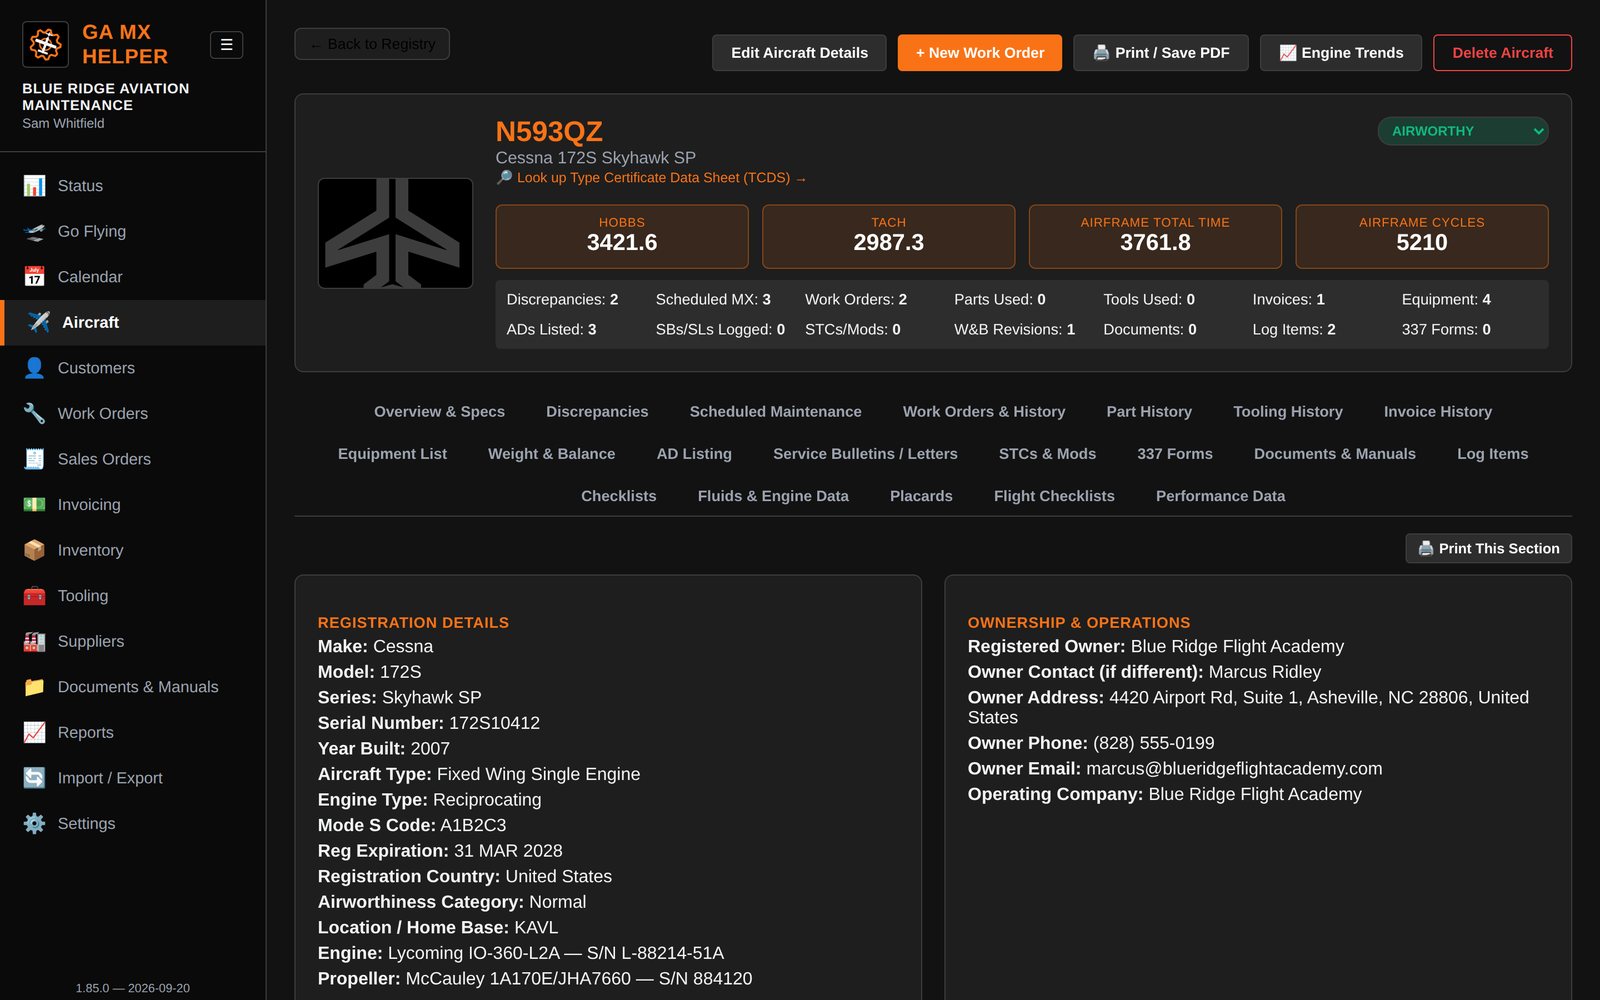The width and height of the screenshot is (1600, 1000).
Task: Switch to Overview & Specs tab
Action: point(439,412)
